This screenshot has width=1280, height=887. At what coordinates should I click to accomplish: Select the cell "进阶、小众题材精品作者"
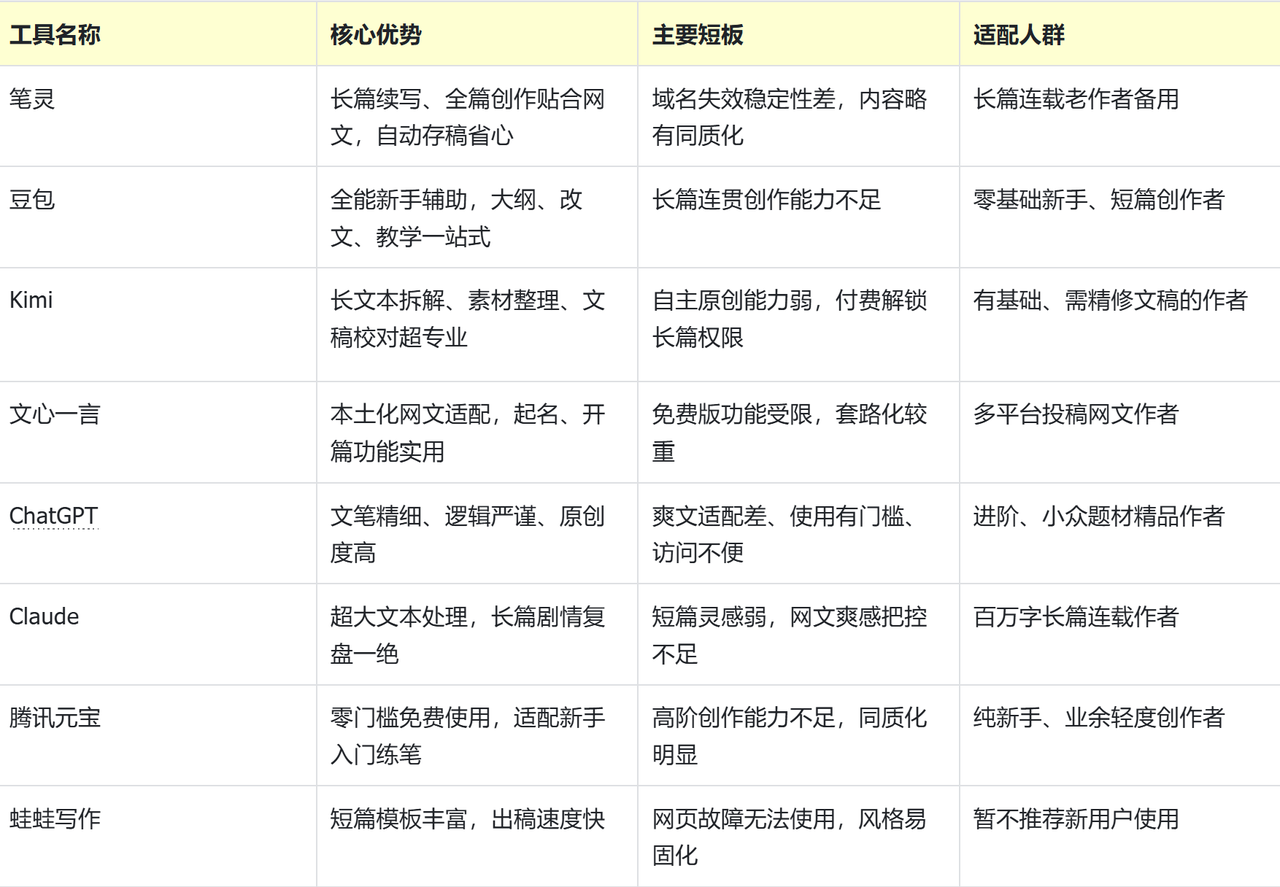1120,533
